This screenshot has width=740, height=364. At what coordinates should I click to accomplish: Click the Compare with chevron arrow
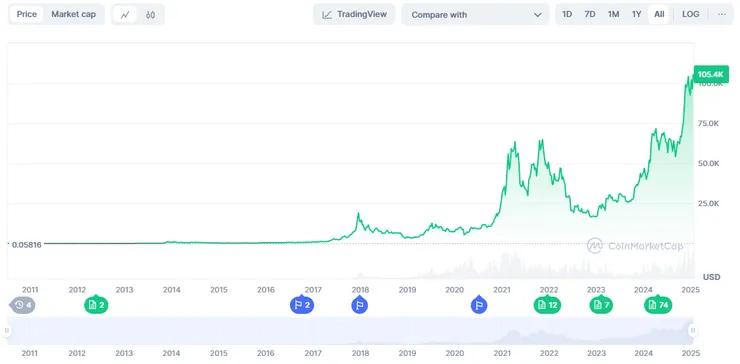(x=538, y=15)
